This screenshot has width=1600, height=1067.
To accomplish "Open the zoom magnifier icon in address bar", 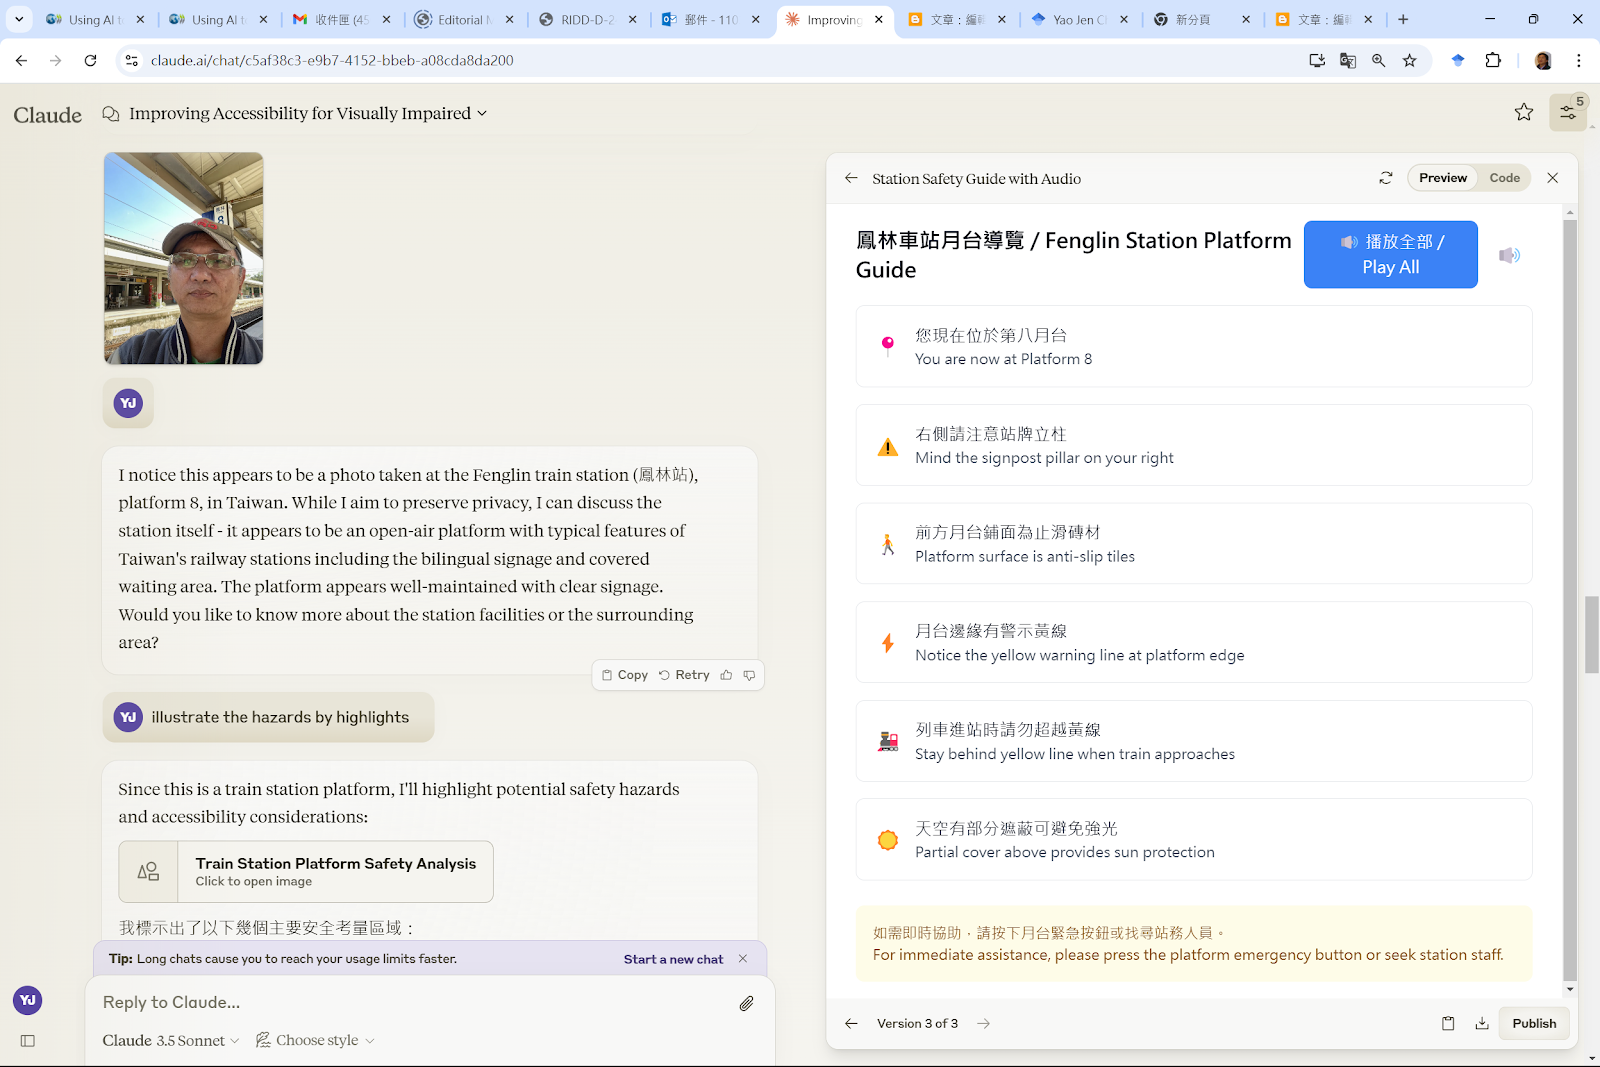I will pos(1379,61).
